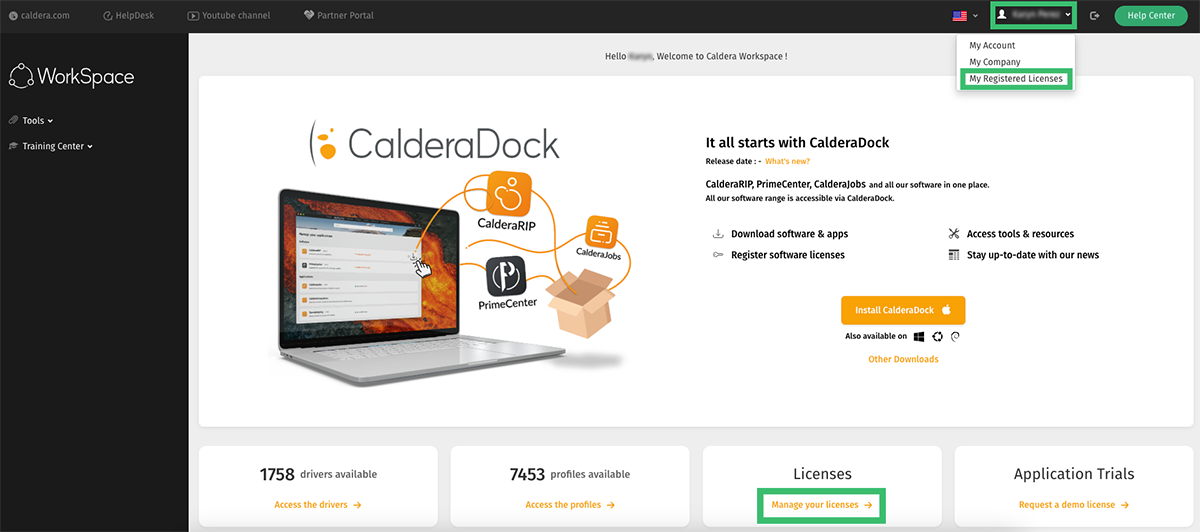The width and height of the screenshot is (1200, 532).
Task: Click 'It all starts with CalderaDock' heading
Action: (x=797, y=143)
